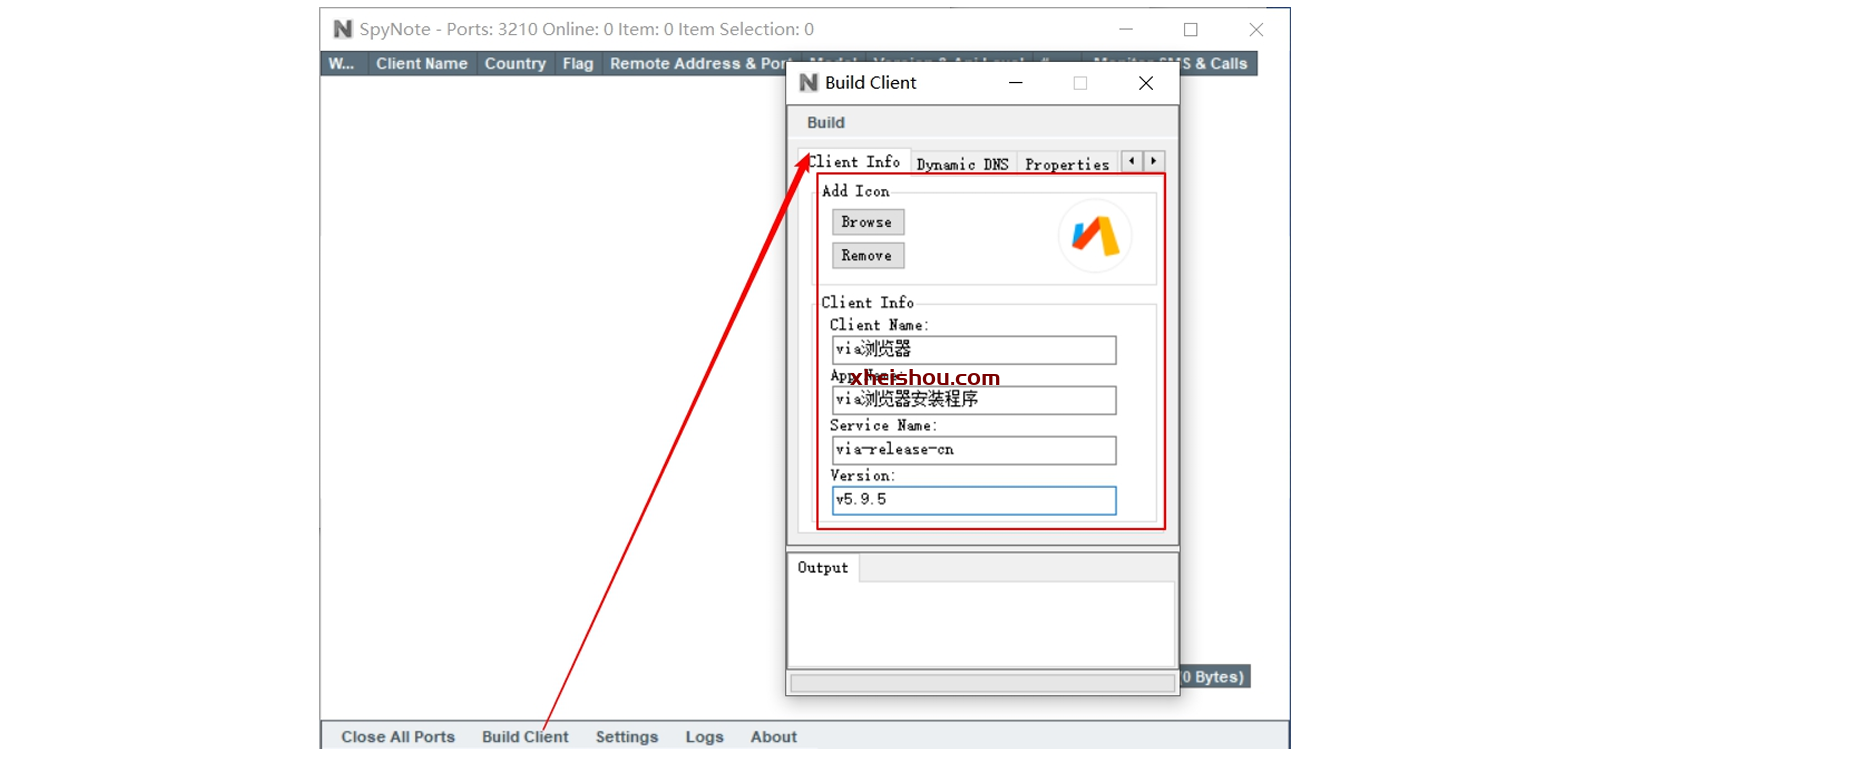The width and height of the screenshot is (1851, 771).
Task: Click the Build Client maximize button
Action: click(x=1080, y=83)
